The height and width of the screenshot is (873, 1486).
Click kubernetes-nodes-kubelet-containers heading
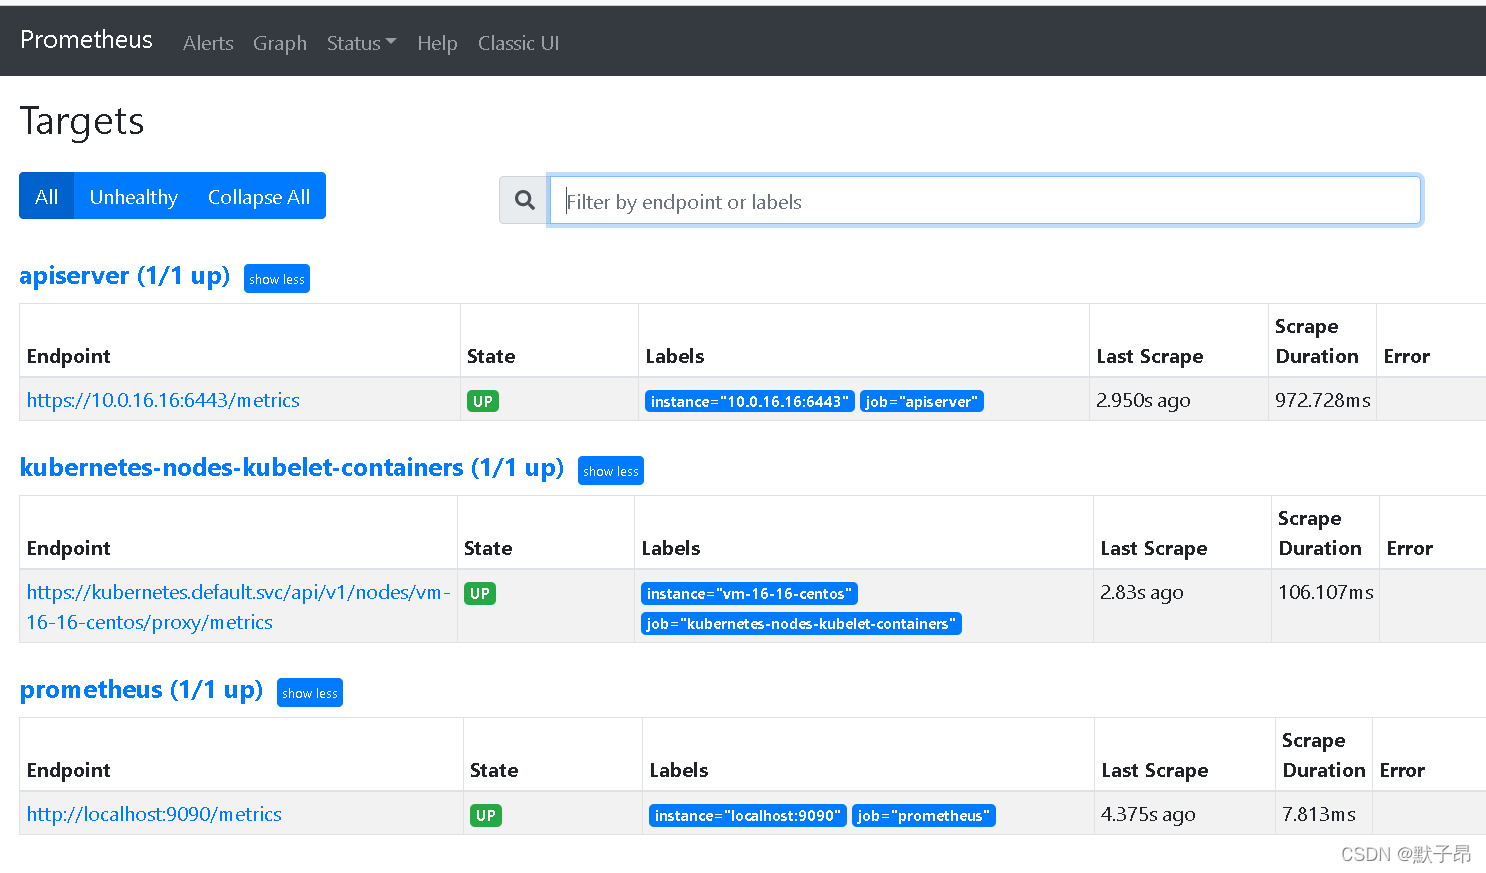pos(292,467)
